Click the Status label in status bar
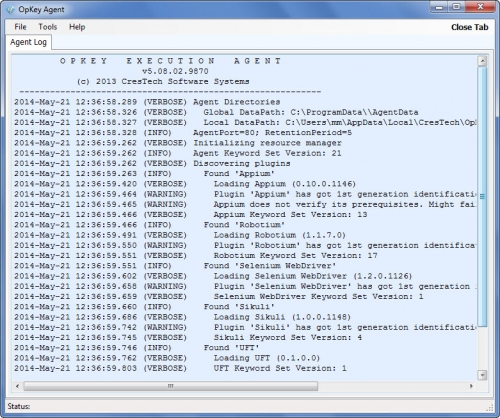The image size is (500, 418). (19, 406)
